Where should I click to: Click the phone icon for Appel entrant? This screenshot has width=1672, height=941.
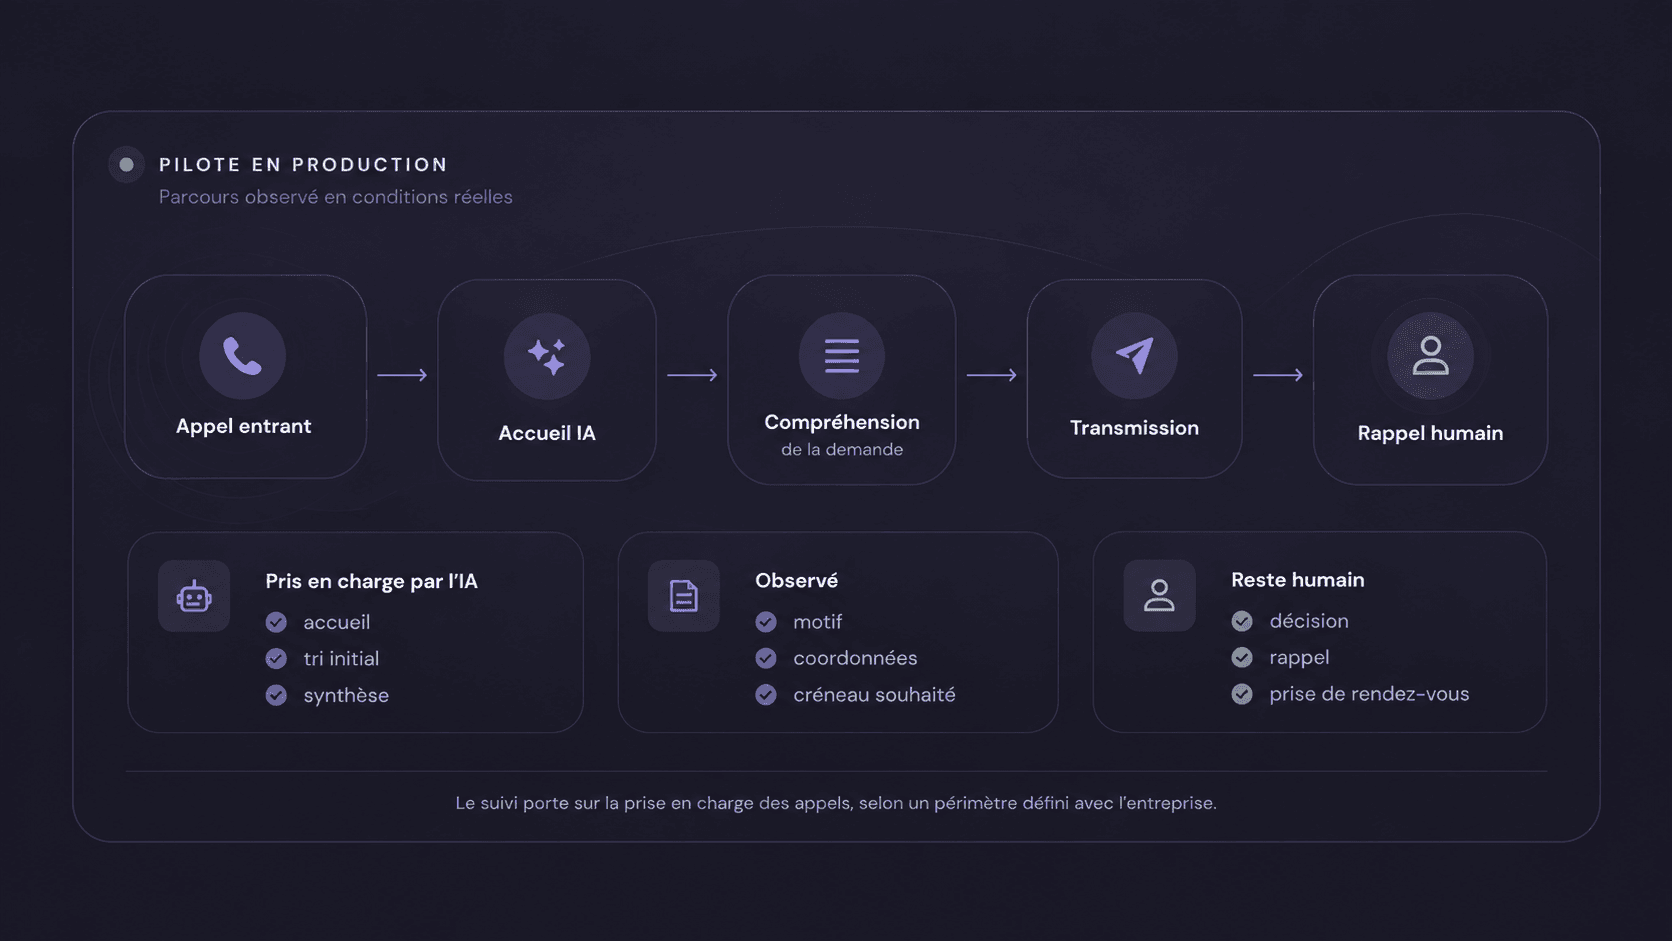(242, 355)
